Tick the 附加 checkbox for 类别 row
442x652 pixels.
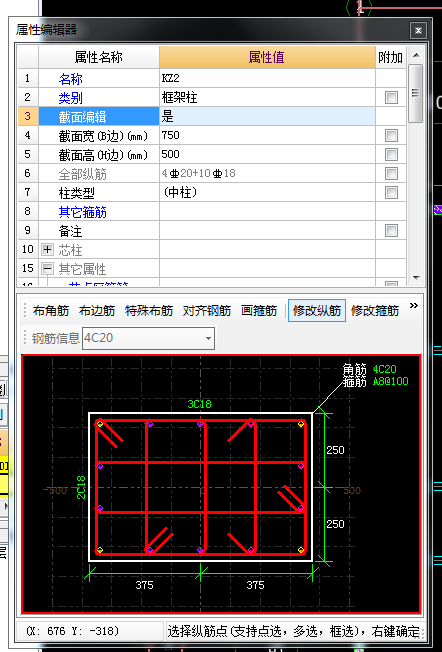pos(391,98)
